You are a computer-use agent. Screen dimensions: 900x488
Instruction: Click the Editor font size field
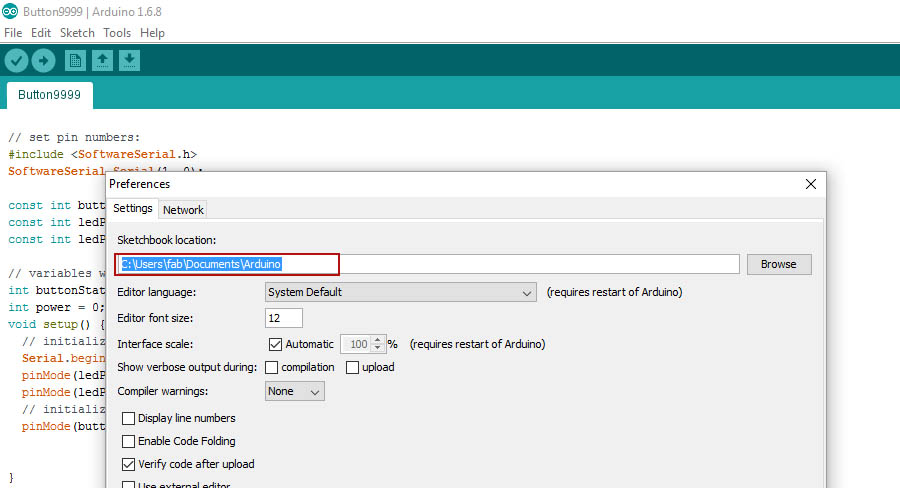[284, 318]
